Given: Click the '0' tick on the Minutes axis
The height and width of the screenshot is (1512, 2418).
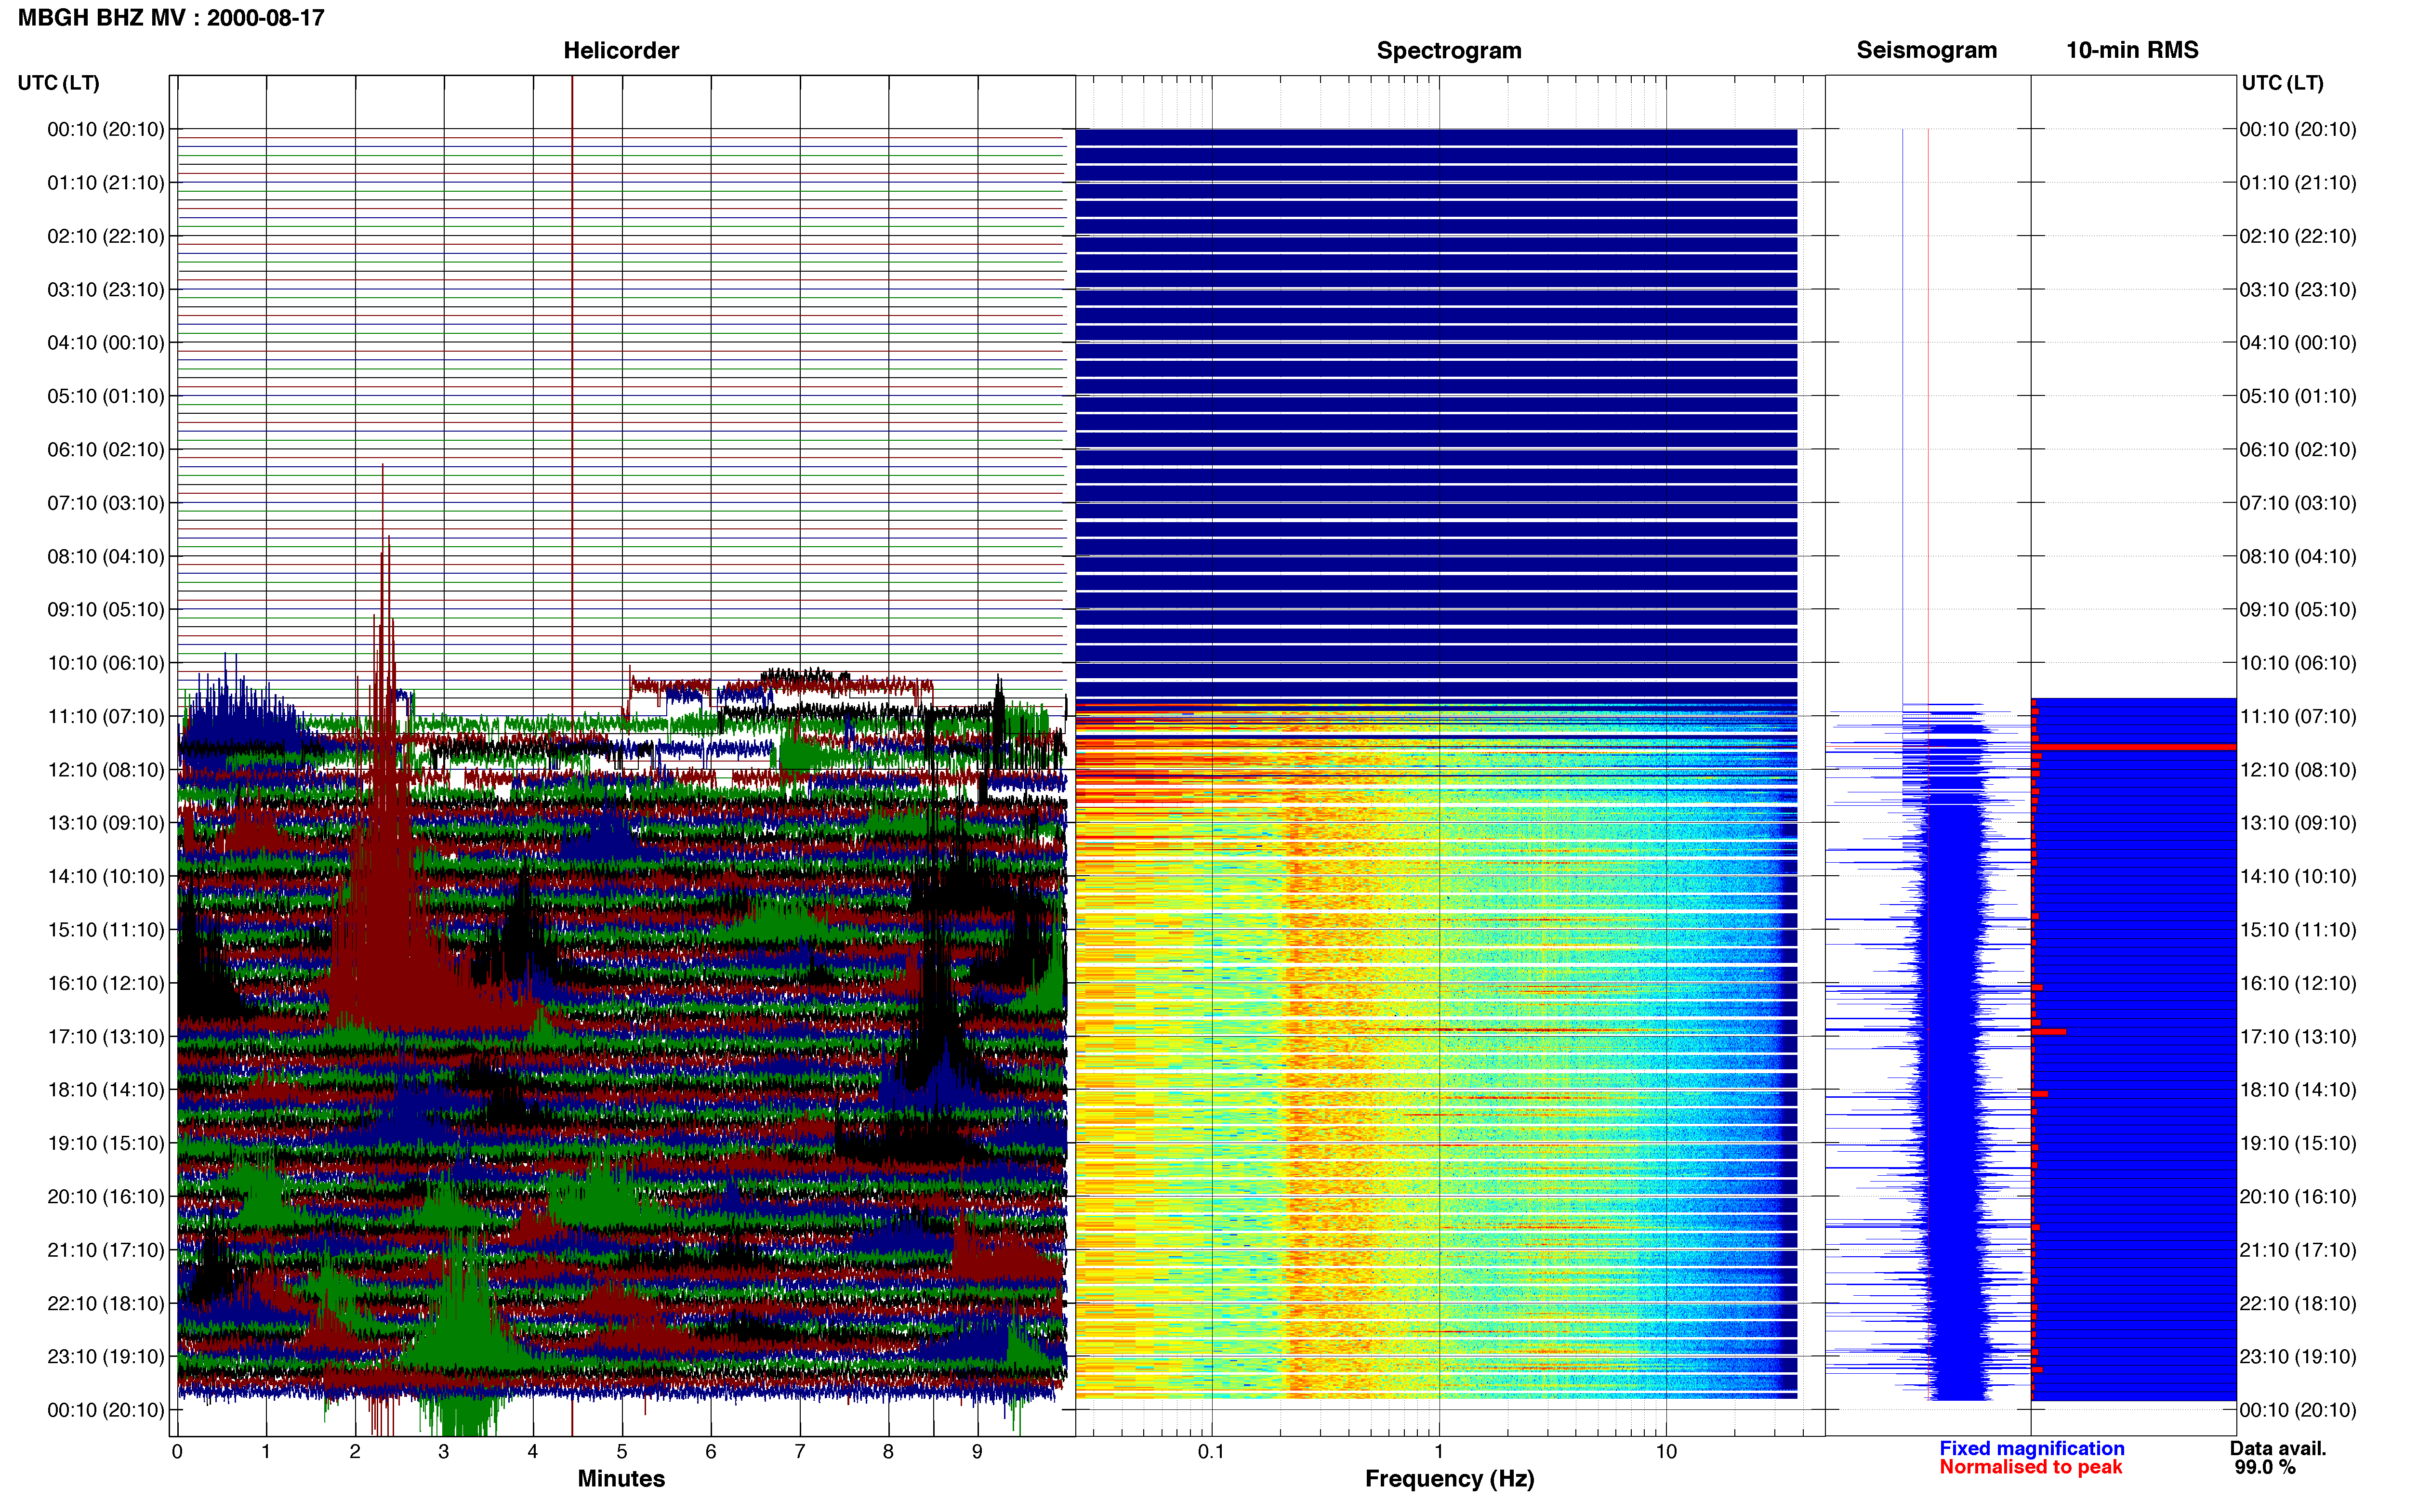Looking at the screenshot, I should click(x=177, y=1452).
